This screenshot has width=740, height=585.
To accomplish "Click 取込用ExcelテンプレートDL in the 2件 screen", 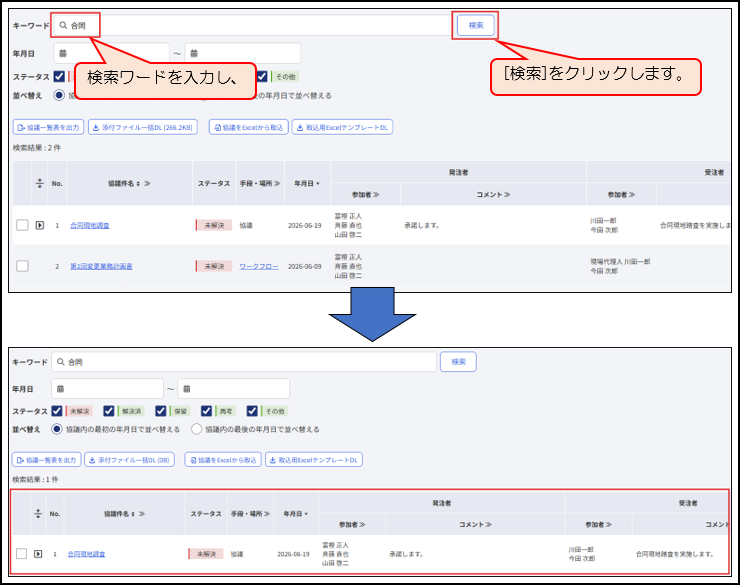I will [x=342, y=127].
